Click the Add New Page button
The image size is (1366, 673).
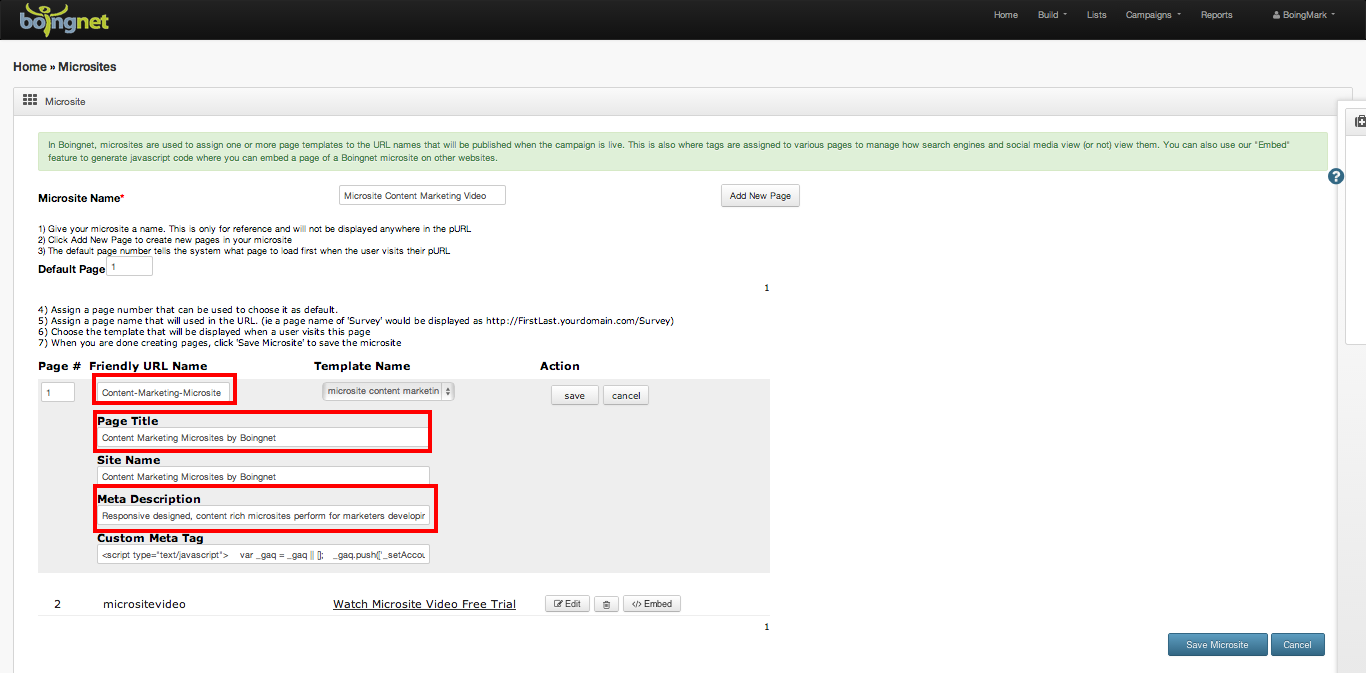pyautogui.click(x=760, y=196)
